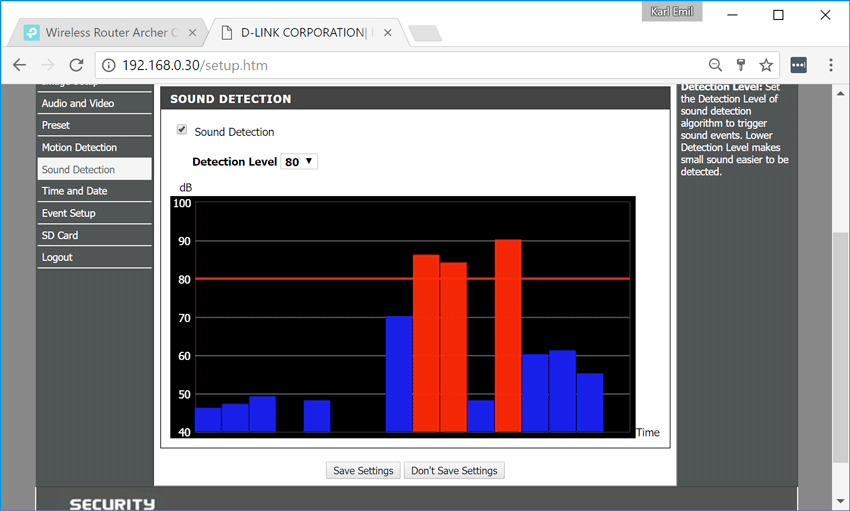Open the zoom magnifier icon in address bar

[x=715, y=65]
